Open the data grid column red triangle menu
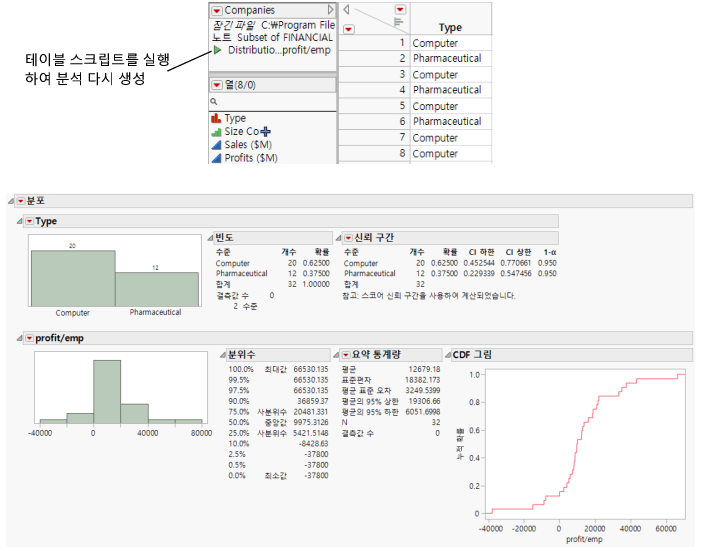Screen dimensions: 706x551 (x=400, y=9)
